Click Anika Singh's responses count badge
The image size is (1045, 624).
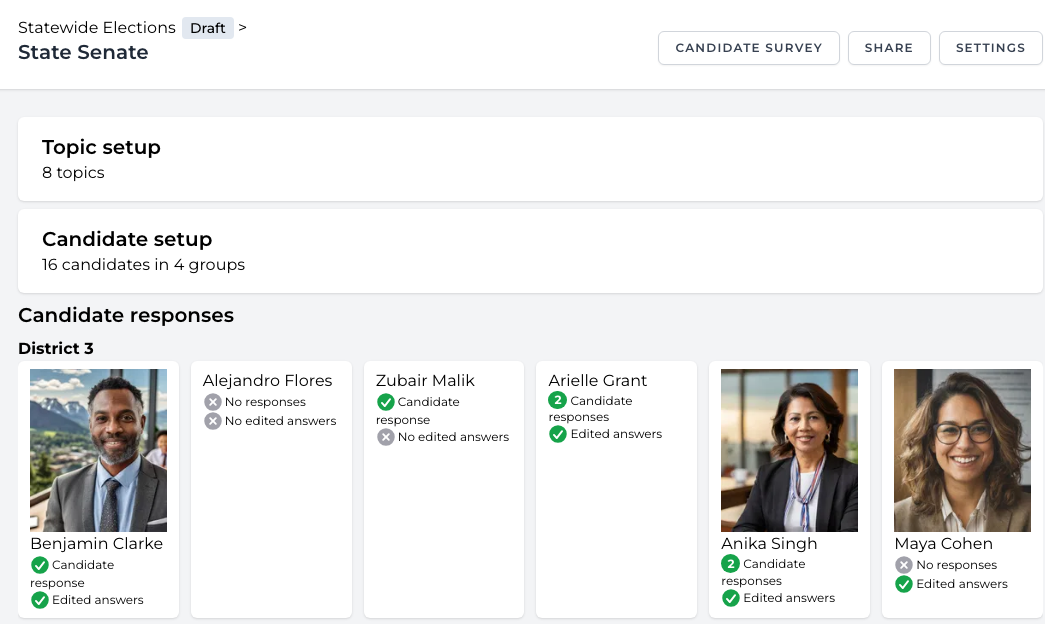pos(731,563)
